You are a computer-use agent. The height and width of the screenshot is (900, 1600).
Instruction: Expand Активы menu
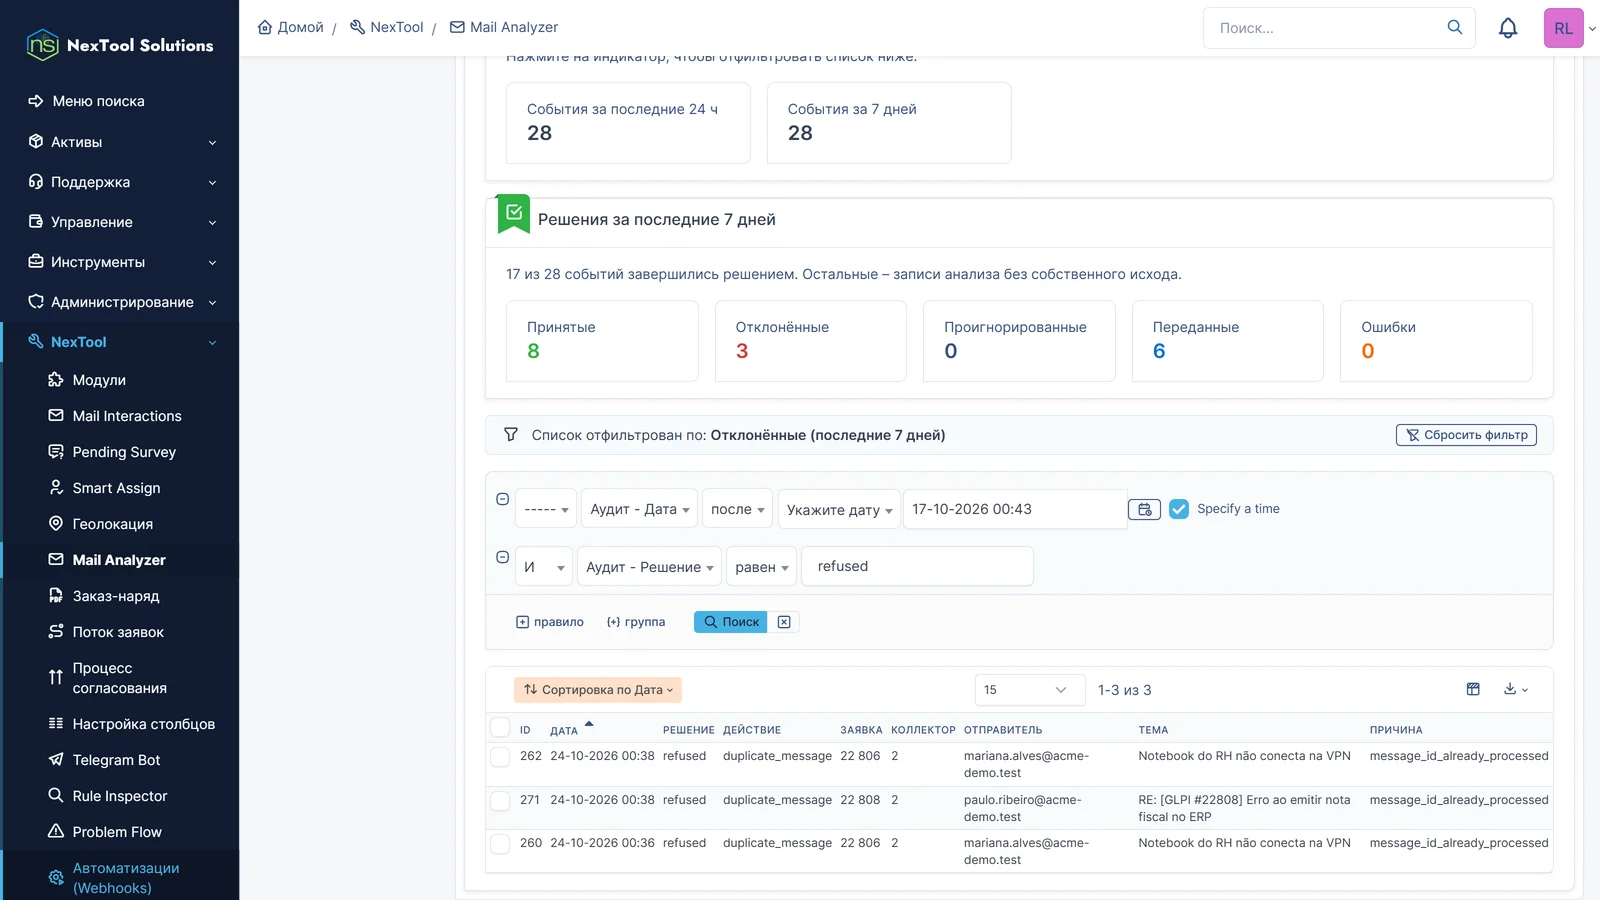120,142
